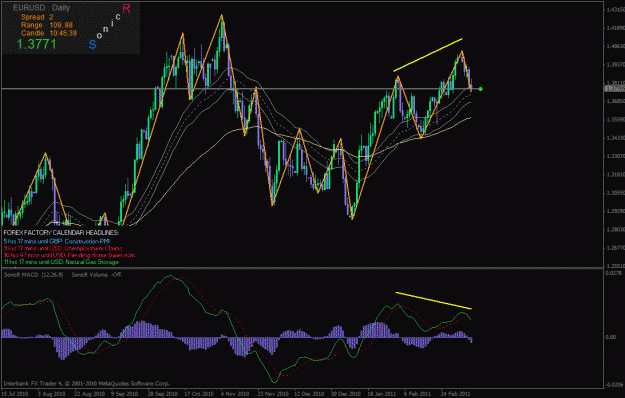
Task: Click the Spread 2 readout
Action: coord(37,17)
